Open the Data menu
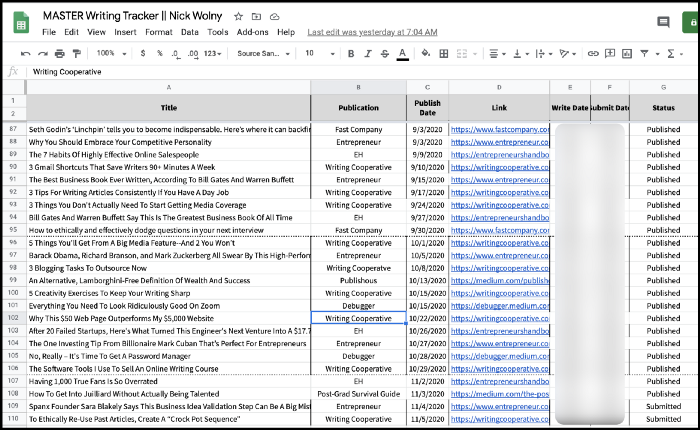Image resolution: width=700 pixels, height=430 pixels. pyautogui.click(x=190, y=32)
